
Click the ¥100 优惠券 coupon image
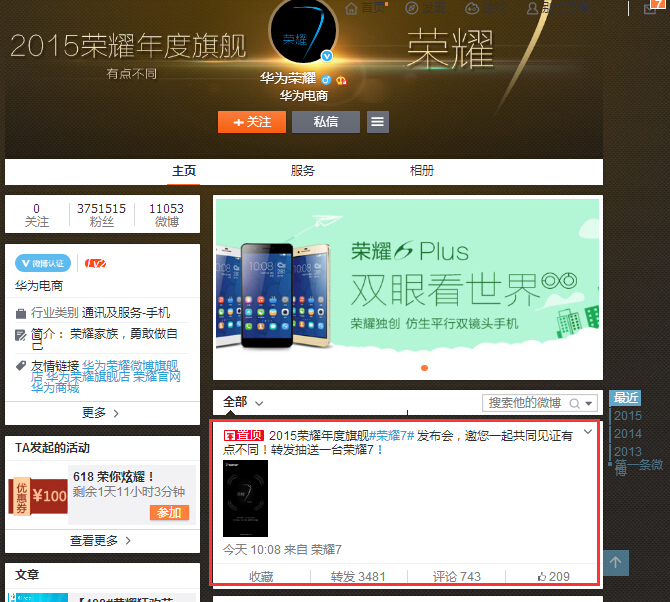click(x=38, y=496)
